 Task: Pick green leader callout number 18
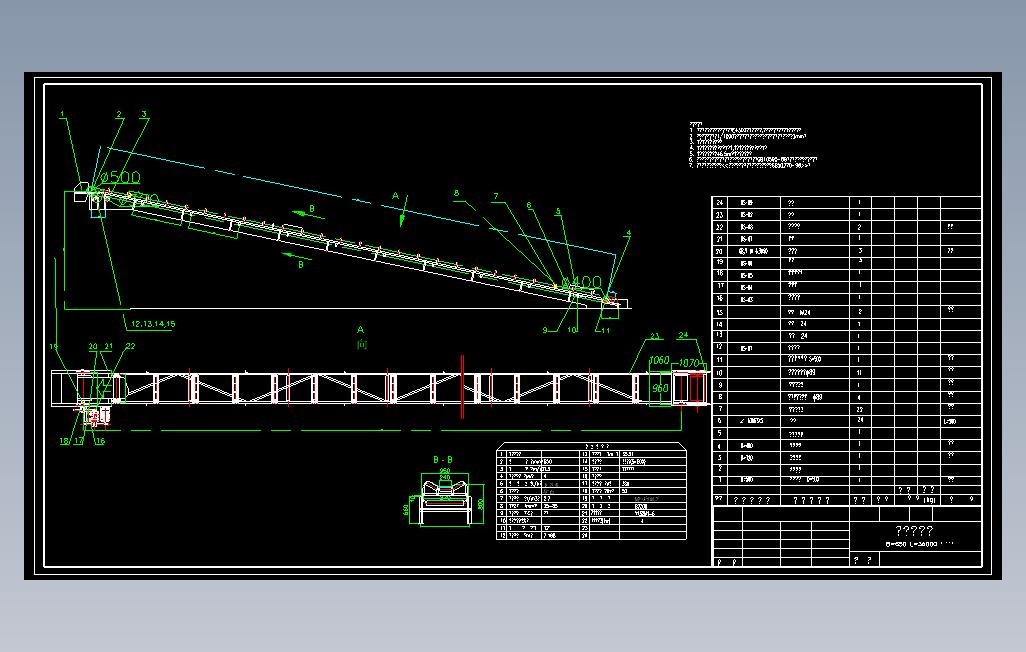click(64, 441)
